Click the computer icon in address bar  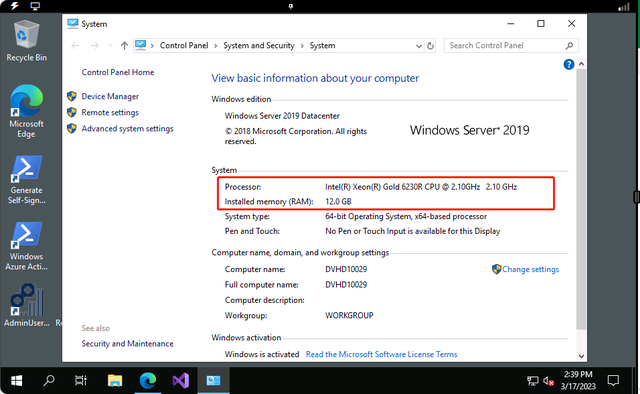[141, 45]
